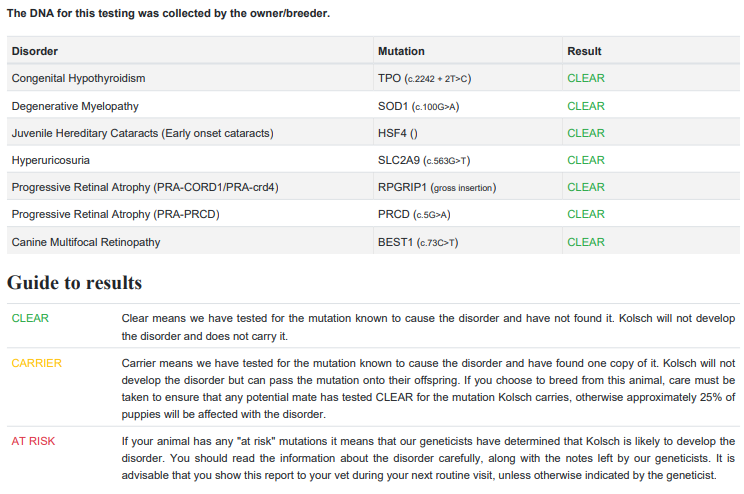This screenshot has height=494, width=744.
Task: Click the Hyperuricosuria disorder entry
Action: pyautogui.click(x=50, y=160)
